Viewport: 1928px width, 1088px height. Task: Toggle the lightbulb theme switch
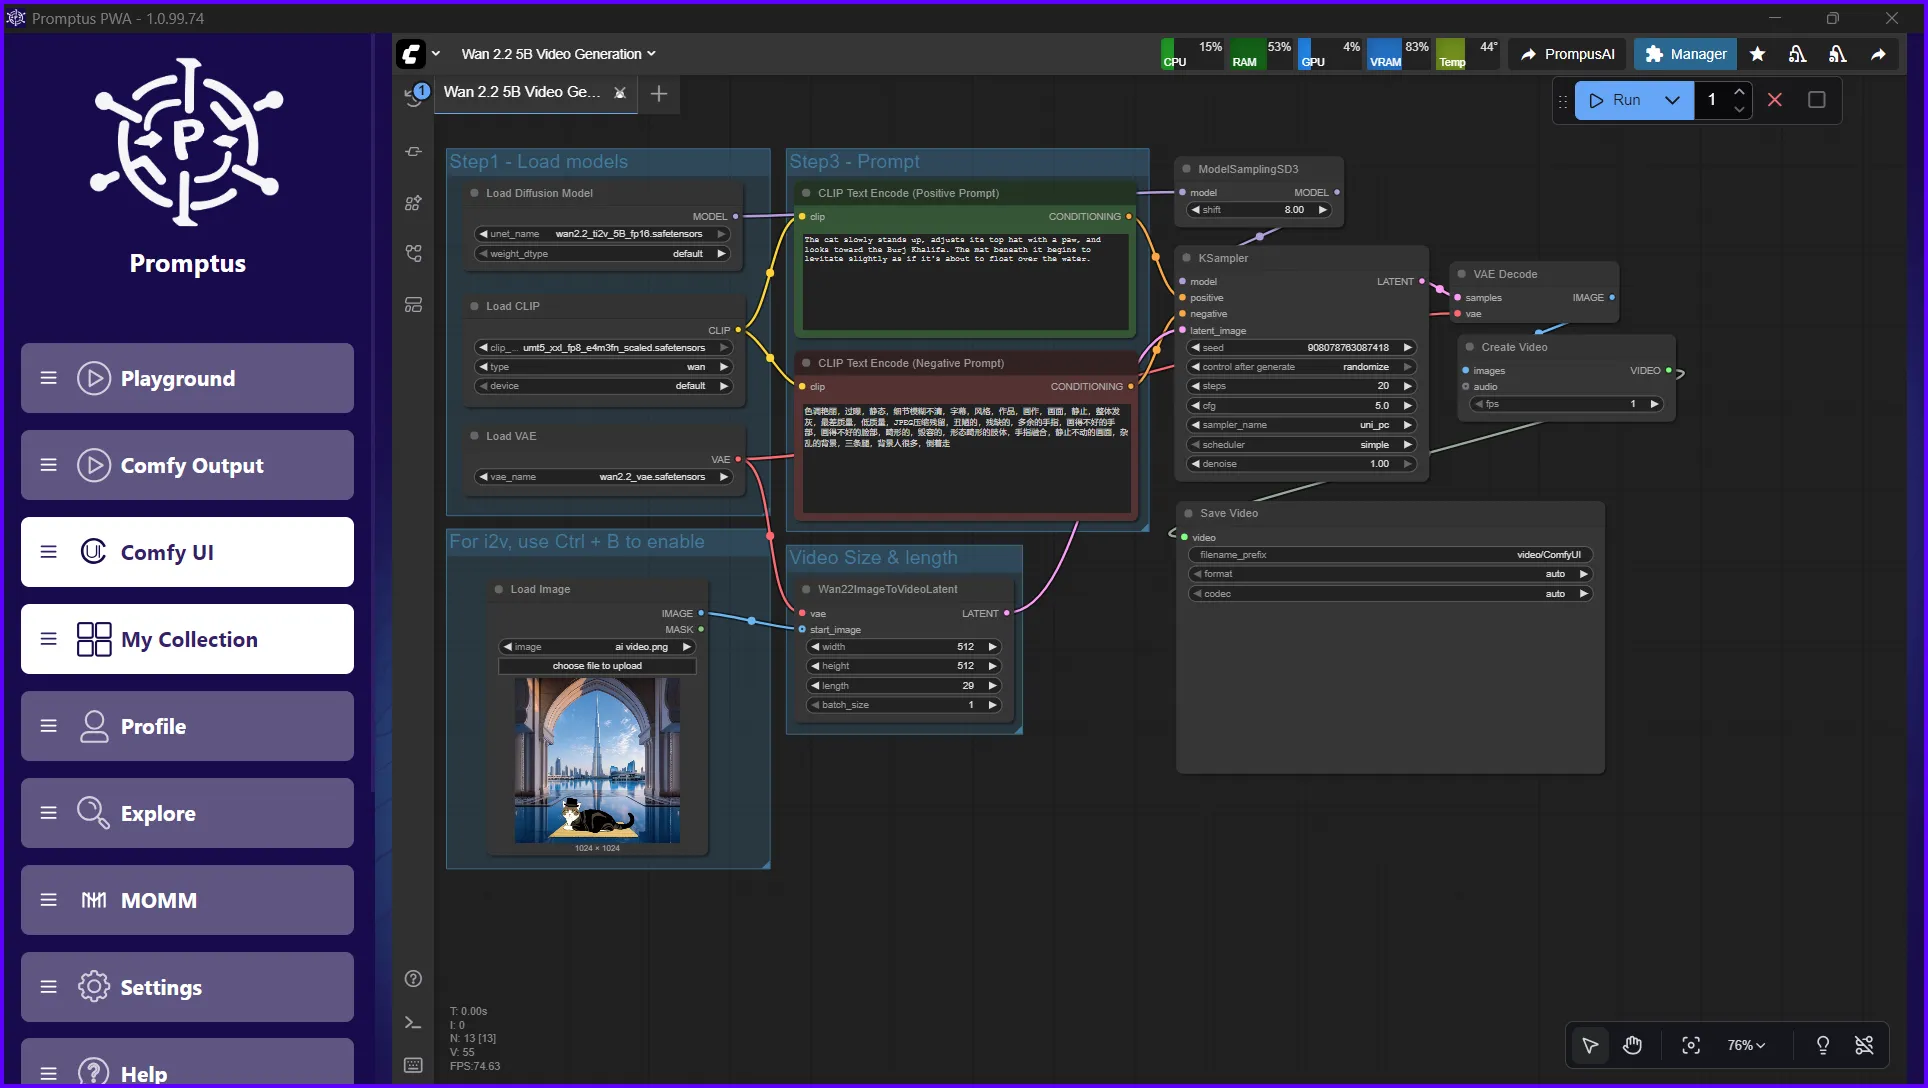click(x=1822, y=1045)
